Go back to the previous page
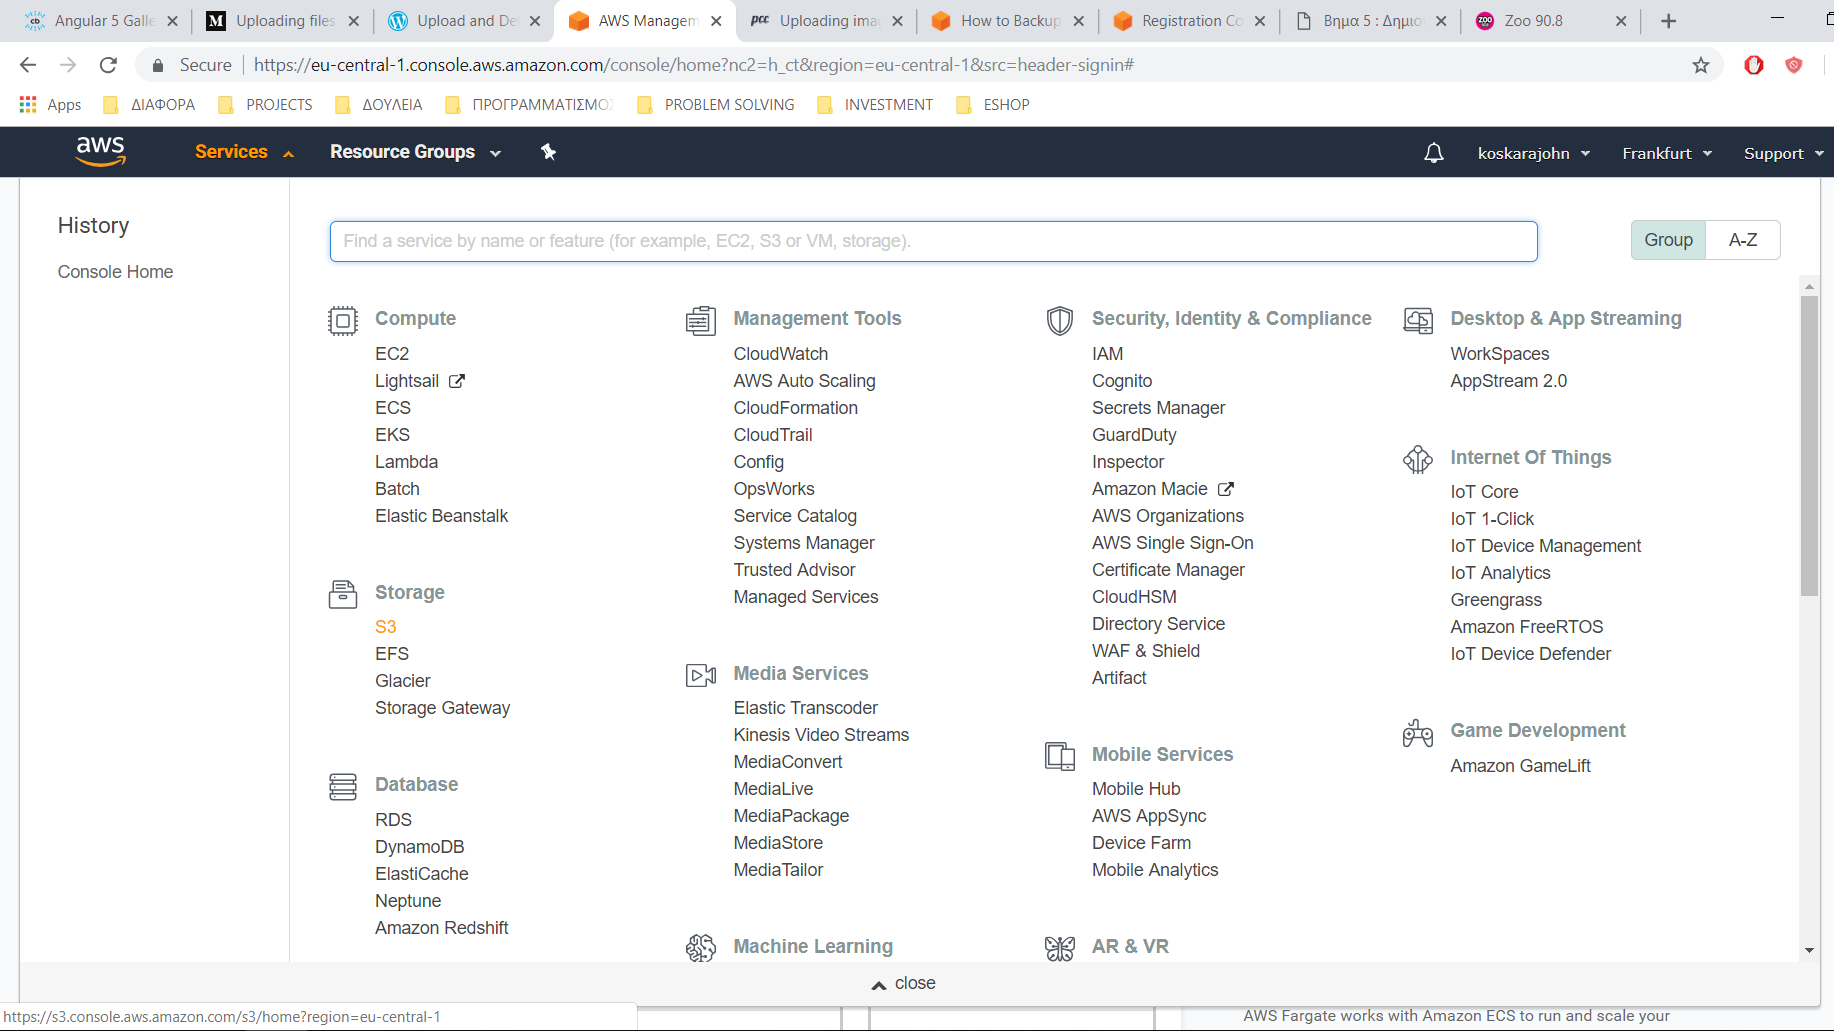The image size is (1834, 1031). (28, 65)
